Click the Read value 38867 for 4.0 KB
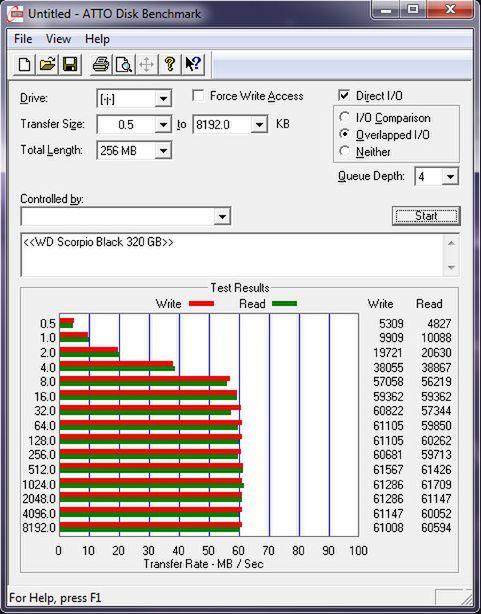The width and height of the screenshot is (481, 614). tap(436, 367)
